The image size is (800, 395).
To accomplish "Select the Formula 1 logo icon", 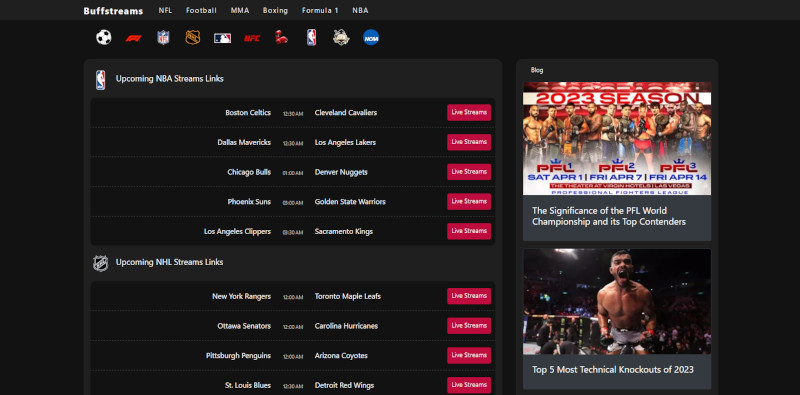I will coord(133,38).
